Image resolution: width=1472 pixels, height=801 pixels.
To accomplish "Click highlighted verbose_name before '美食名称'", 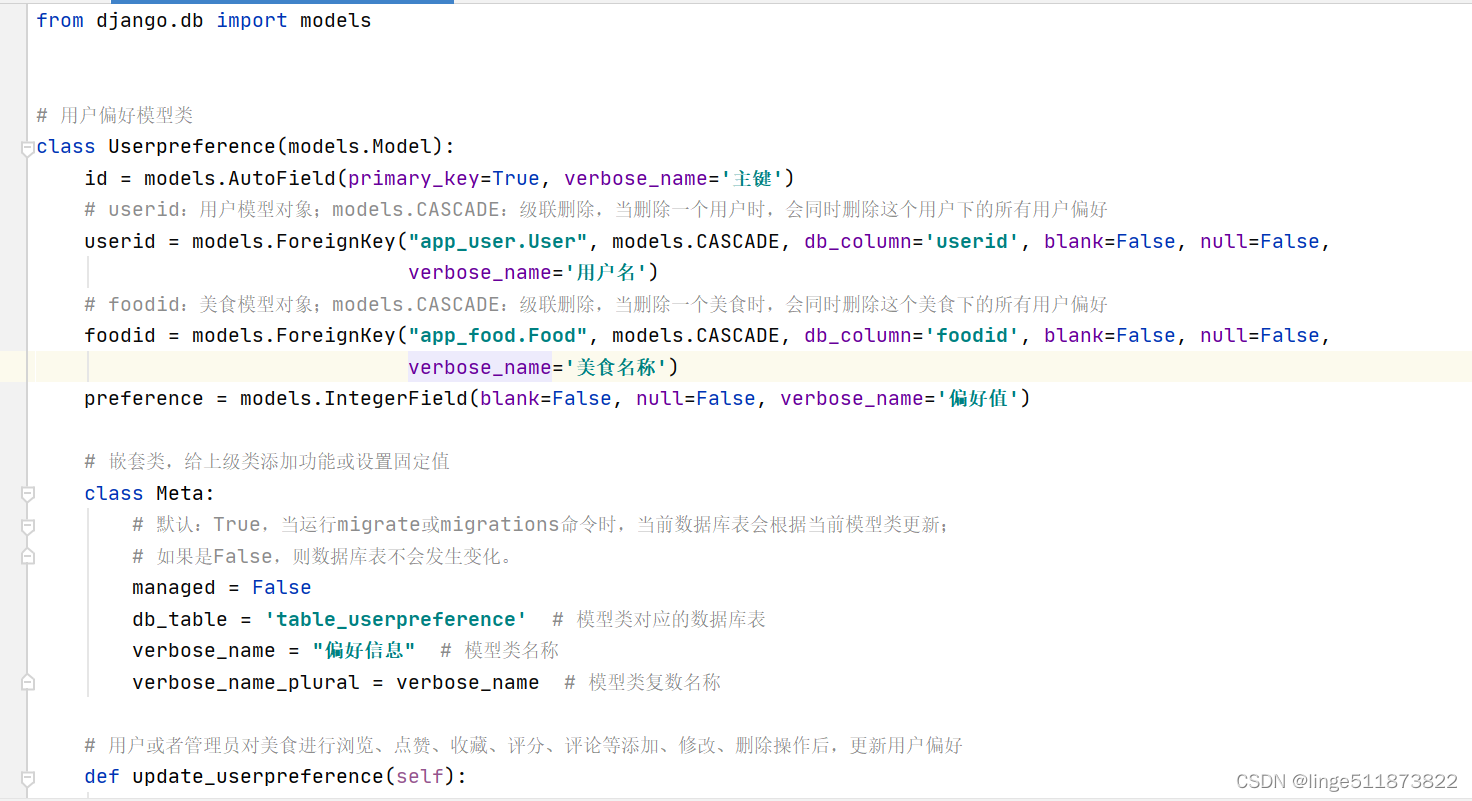I will pos(480,367).
